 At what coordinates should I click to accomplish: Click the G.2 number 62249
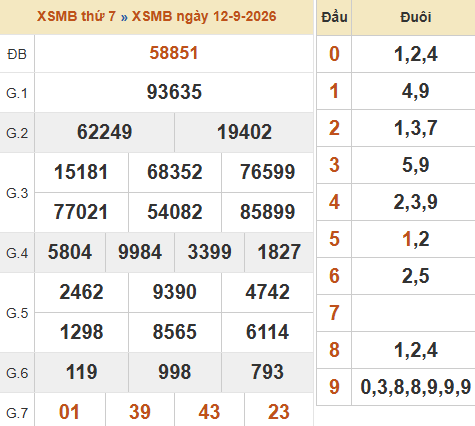coord(105,132)
